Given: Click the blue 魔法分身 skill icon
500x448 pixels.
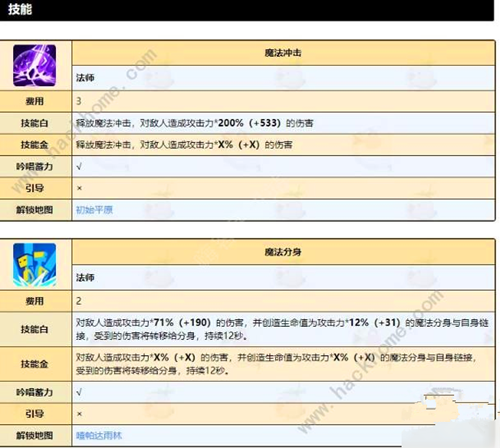Looking at the screenshot, I should coord(34,265).
